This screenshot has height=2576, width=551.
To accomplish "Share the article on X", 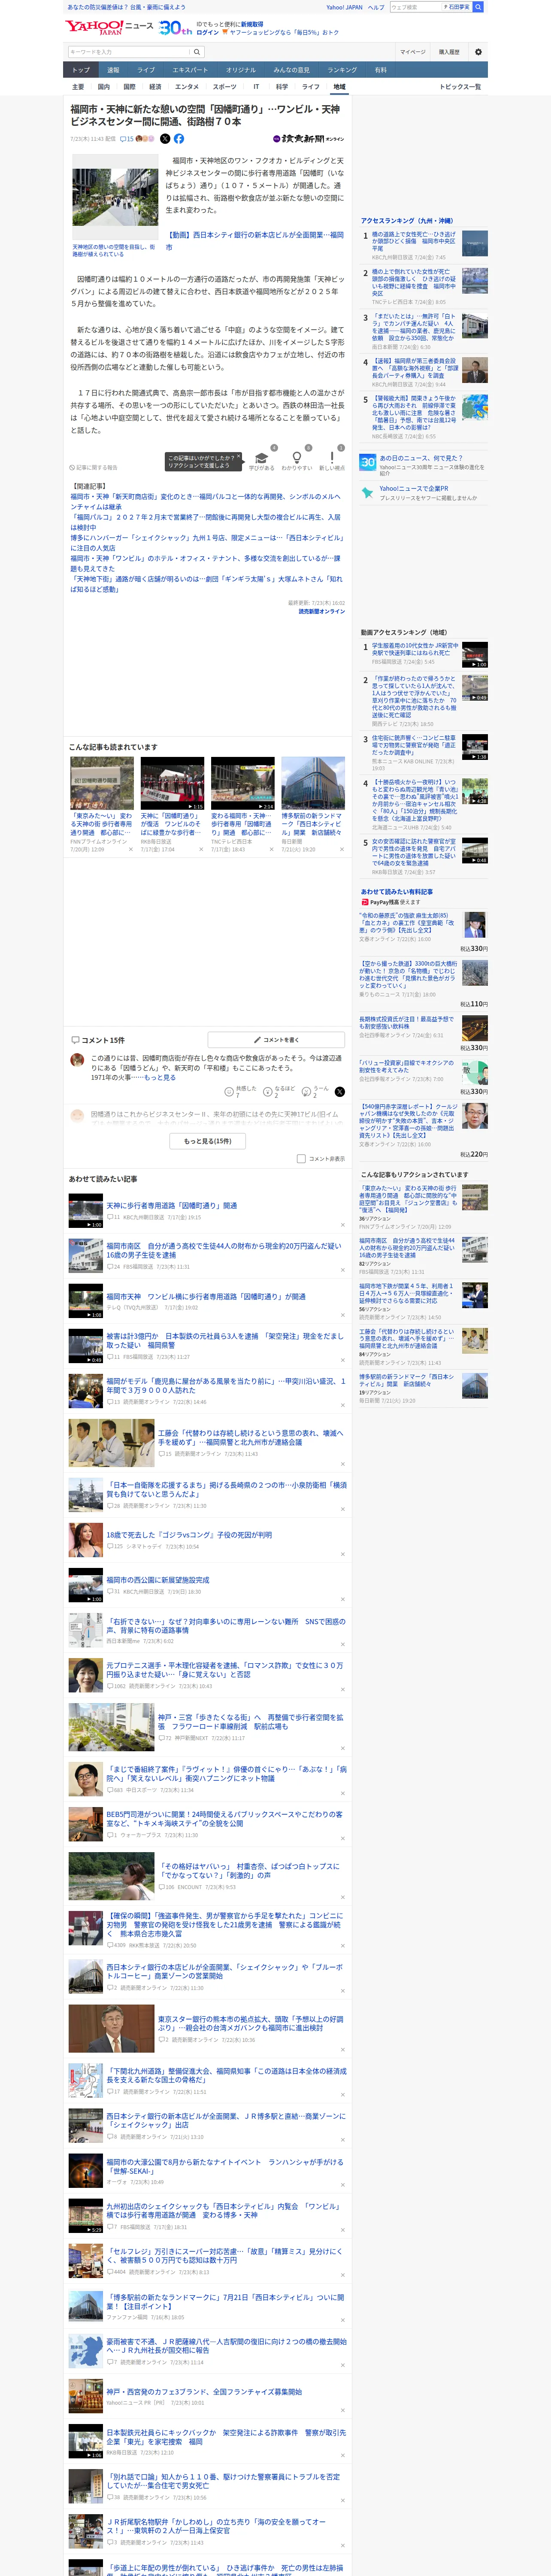I will point(165,139).
